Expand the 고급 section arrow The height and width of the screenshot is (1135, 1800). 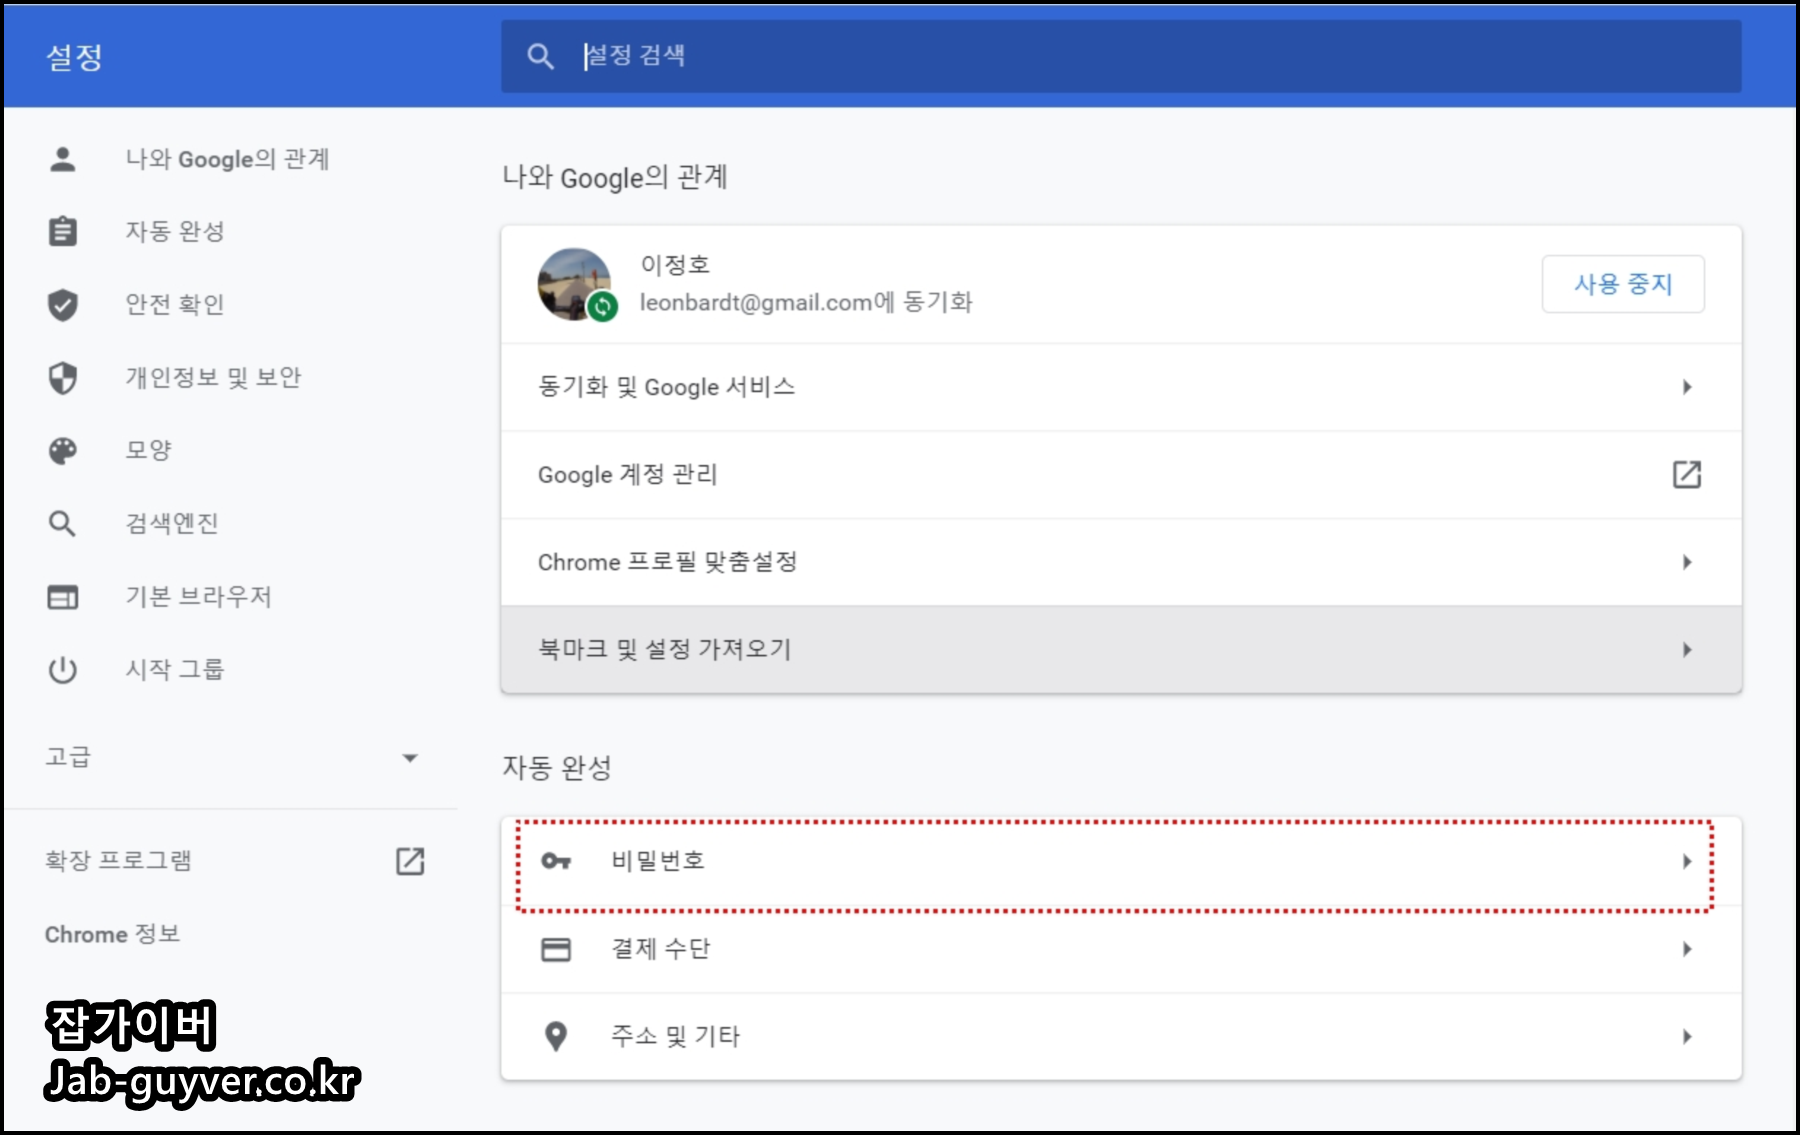pos(410,758)
